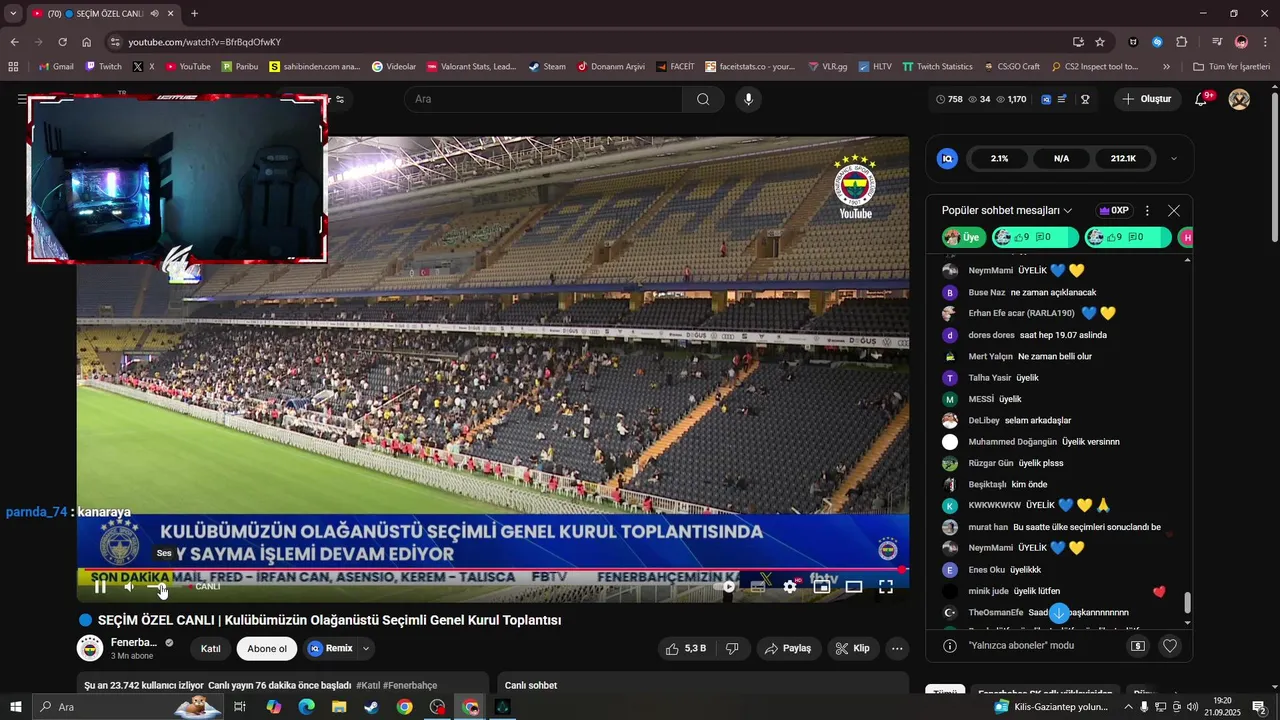
Task: Toggle theater mode
Action: coord(854,587)
